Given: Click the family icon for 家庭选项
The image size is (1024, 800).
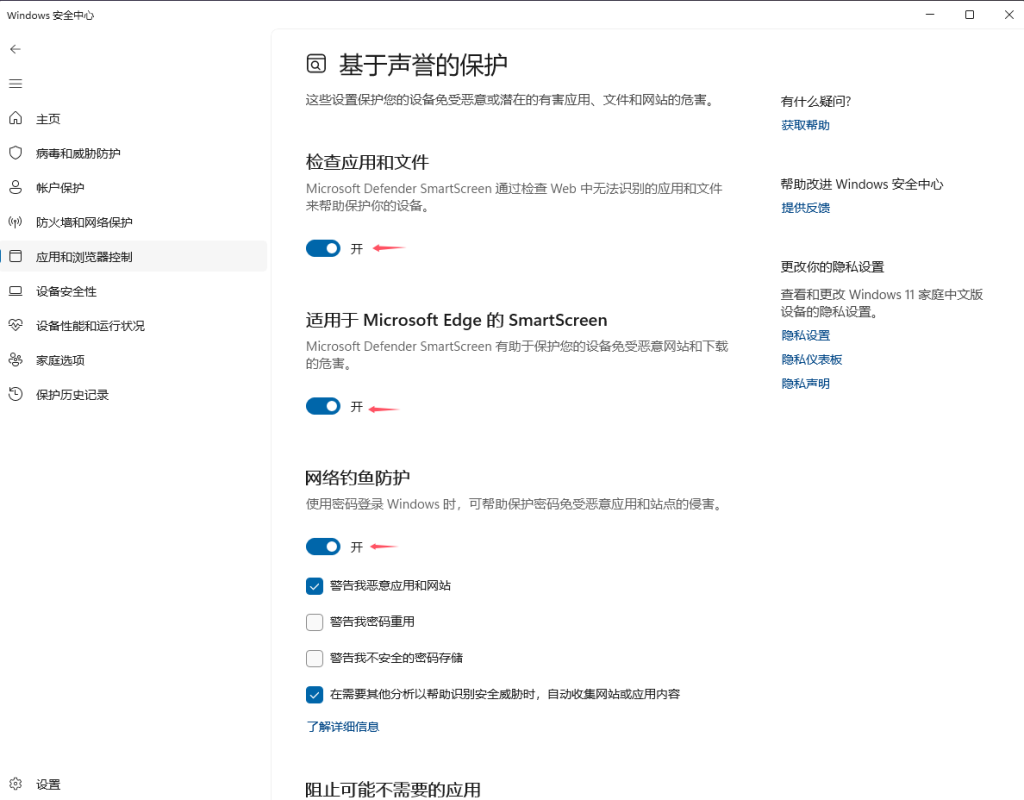Looking at the screenshot, I should pyautogui.click(x=16, y=359).
